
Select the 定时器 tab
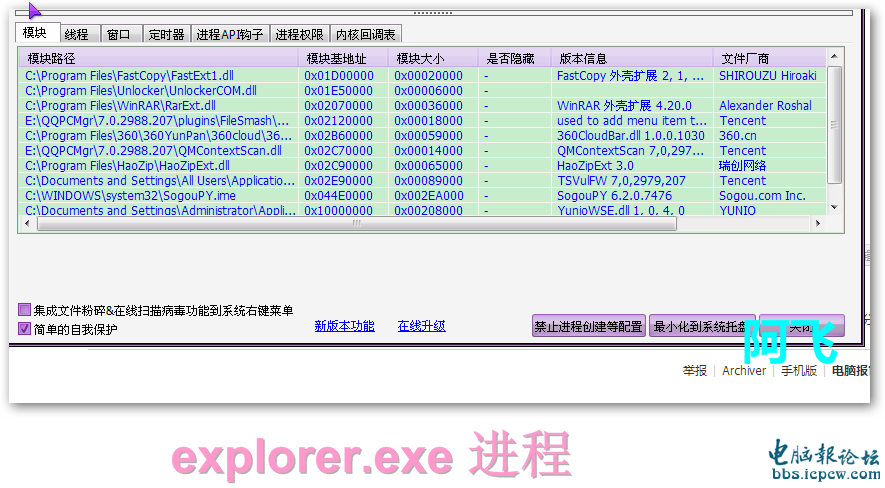(x=167, y=34)
